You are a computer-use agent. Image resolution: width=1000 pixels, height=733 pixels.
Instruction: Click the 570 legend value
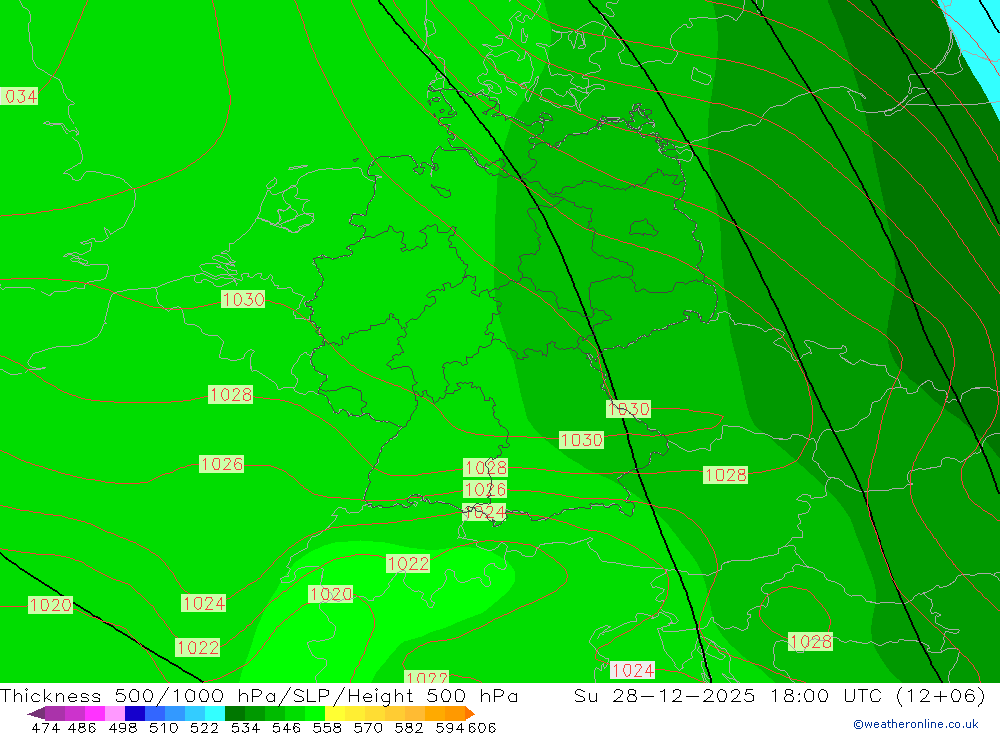click(367, 727)
